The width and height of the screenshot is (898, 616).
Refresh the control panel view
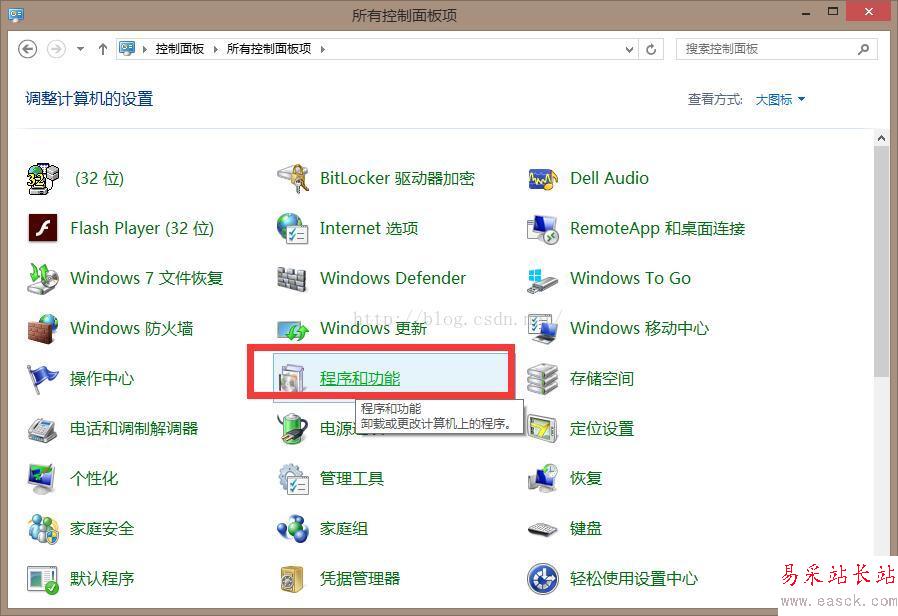point(651,49)
